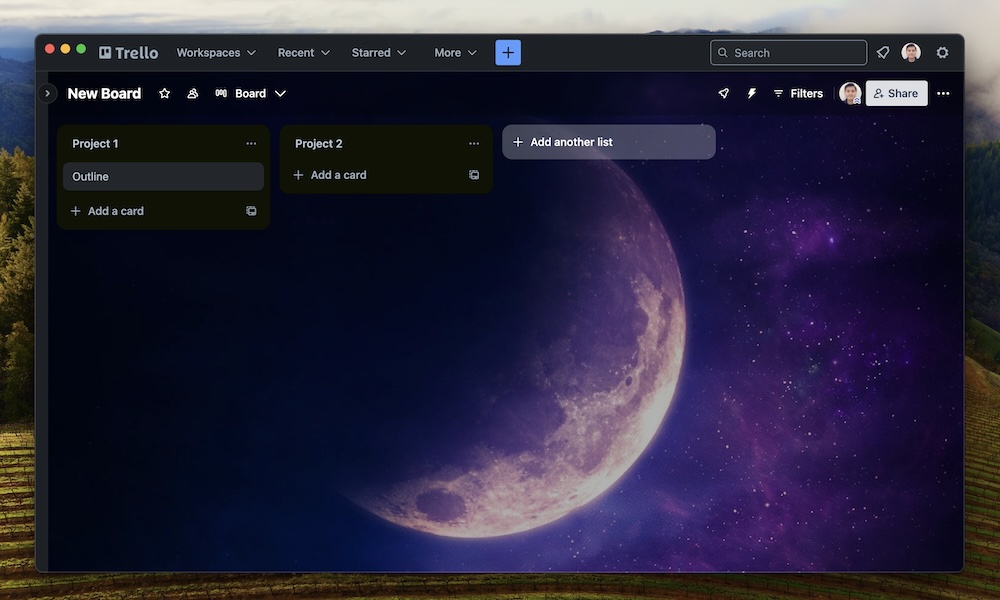Screen dimensions: 1000x600
Task: Open the Starred menu
Action: point(379,53)
